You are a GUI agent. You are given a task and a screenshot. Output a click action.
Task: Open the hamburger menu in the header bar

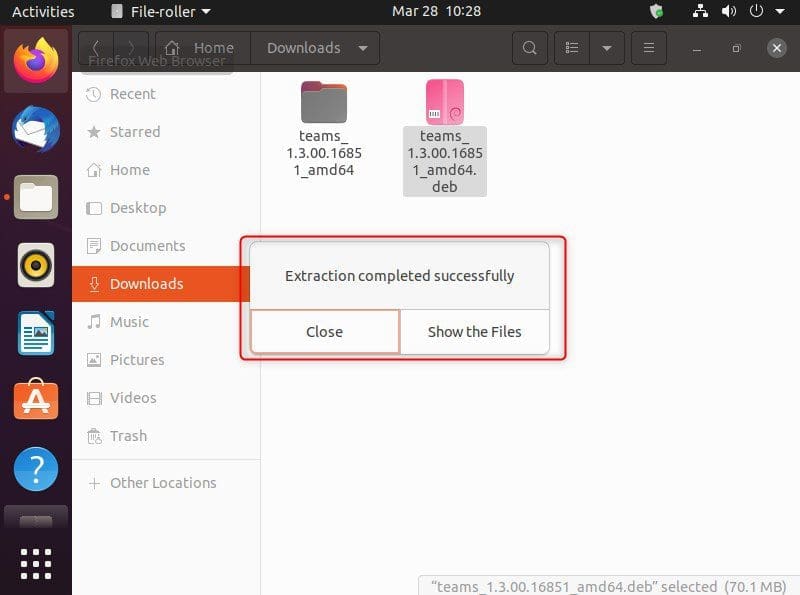pos(648,48)
